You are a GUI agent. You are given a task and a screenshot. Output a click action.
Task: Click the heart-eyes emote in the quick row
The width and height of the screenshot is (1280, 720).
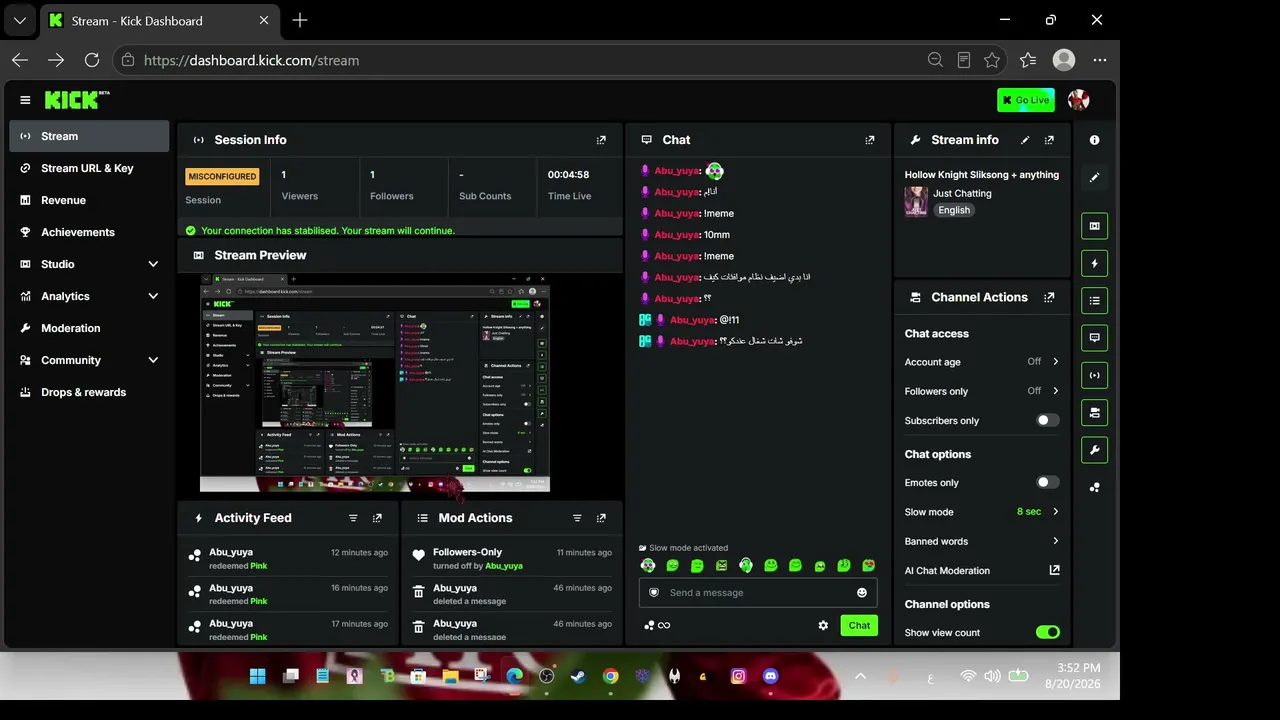click(868, 566)
